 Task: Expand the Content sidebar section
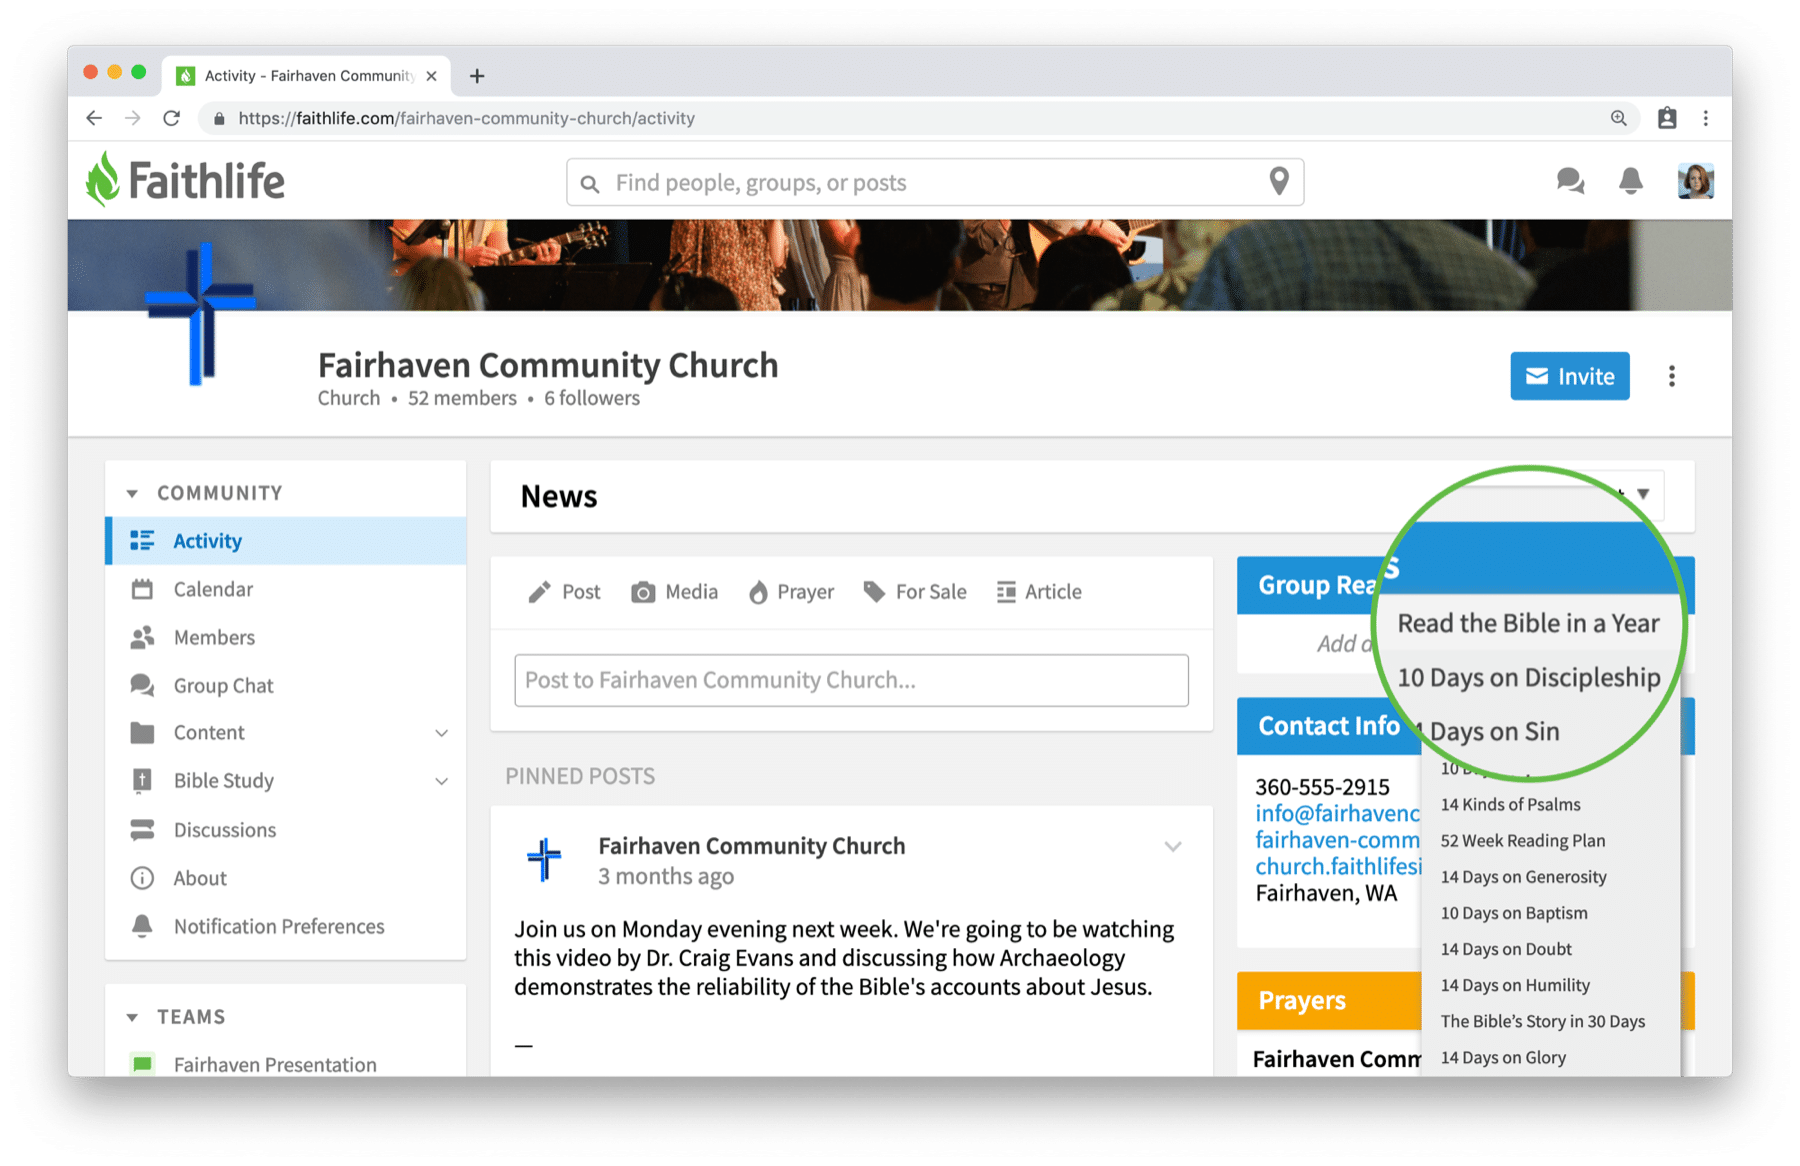click(x=441, y=733)
